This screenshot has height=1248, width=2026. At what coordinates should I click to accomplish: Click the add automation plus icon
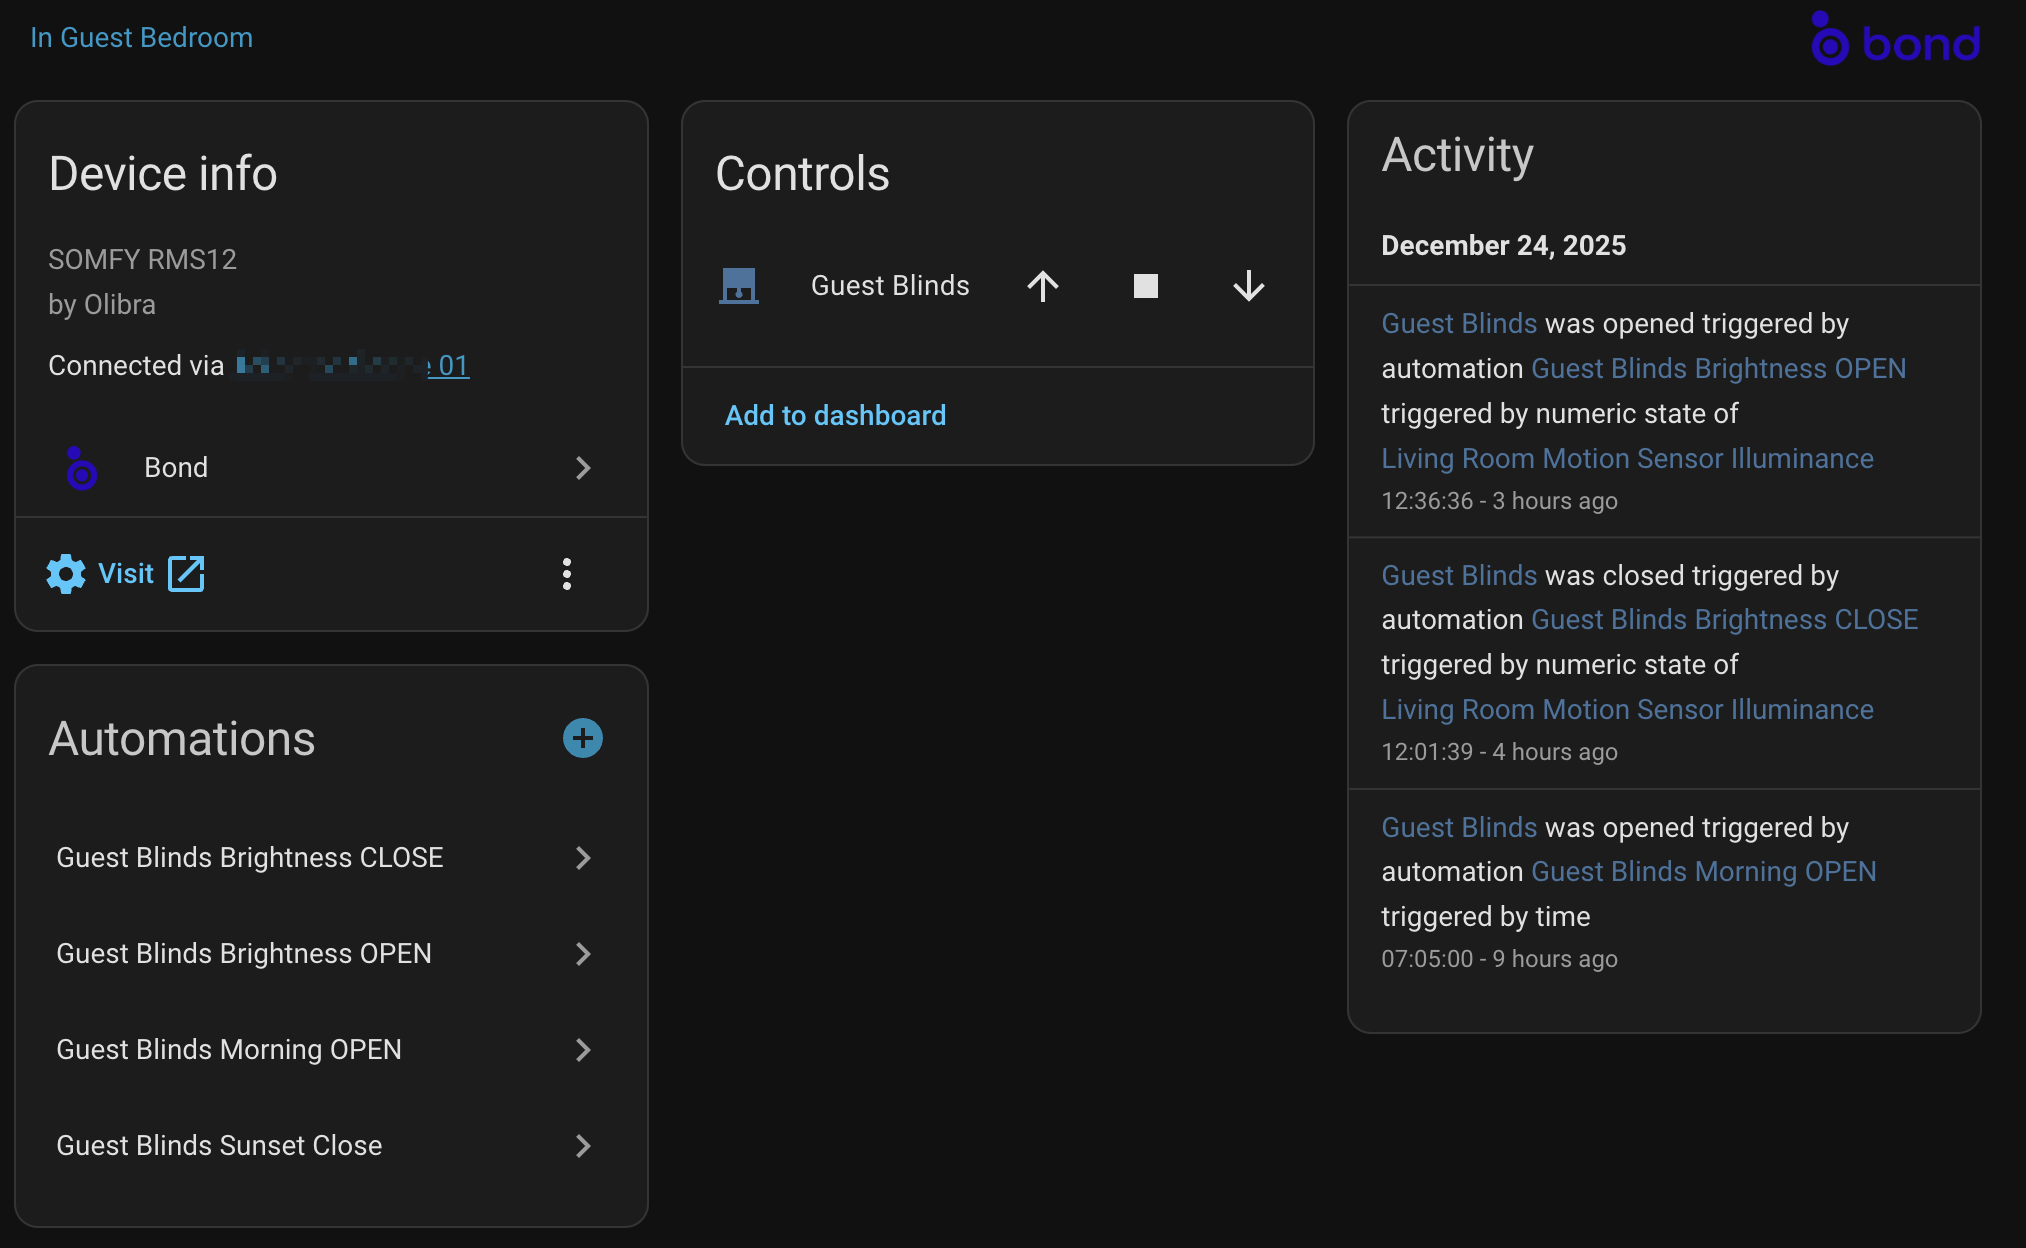tap(582, 738)
